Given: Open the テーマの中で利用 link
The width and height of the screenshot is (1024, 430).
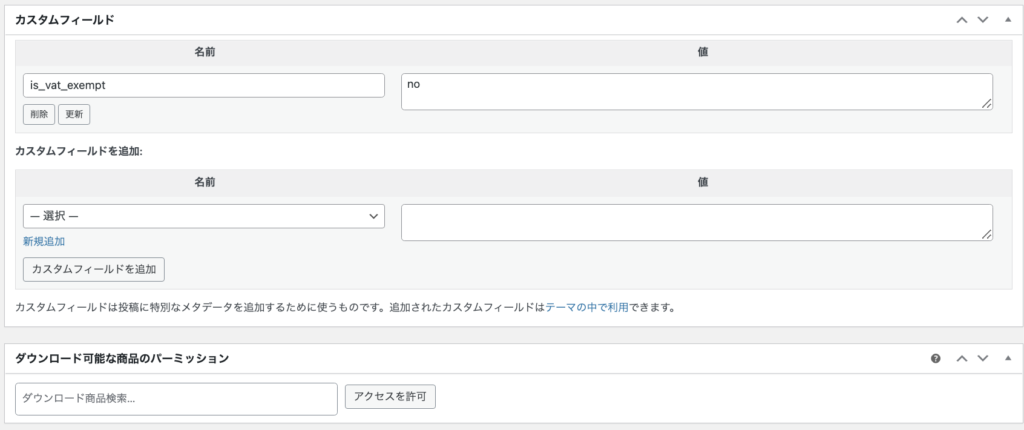Looking at the screenshot, I should point(586,307).
